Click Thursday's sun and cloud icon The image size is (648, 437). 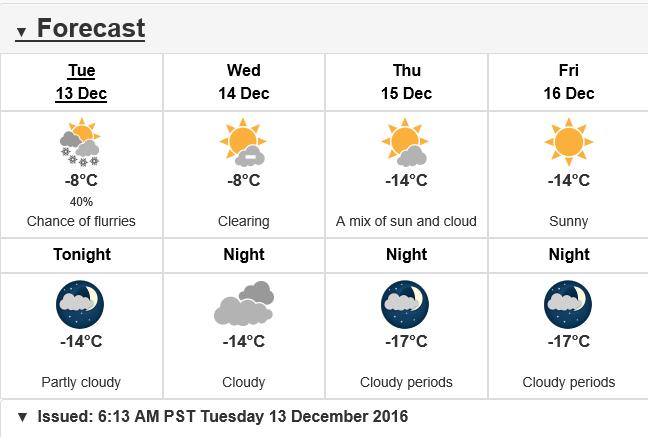point(405,142)
